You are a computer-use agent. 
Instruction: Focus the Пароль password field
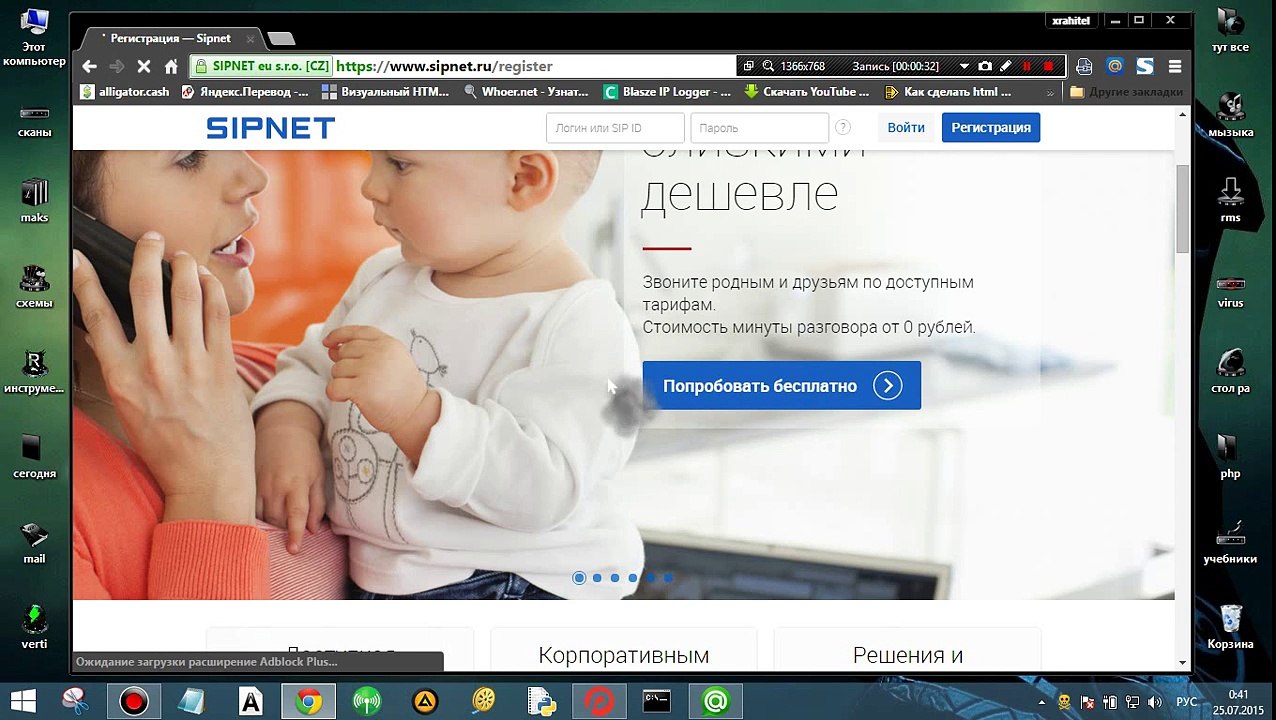(760, 128)
